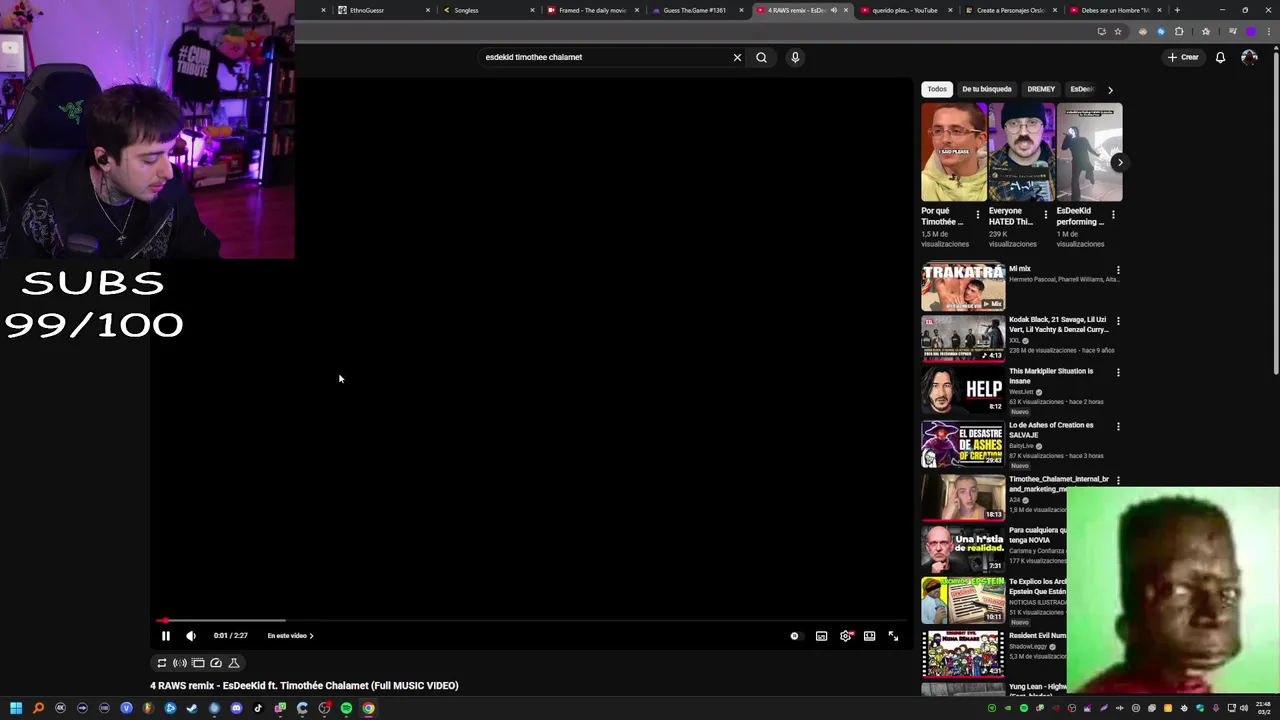
Task: Open options menu for 'Mi mix'
Action: 1118,270
